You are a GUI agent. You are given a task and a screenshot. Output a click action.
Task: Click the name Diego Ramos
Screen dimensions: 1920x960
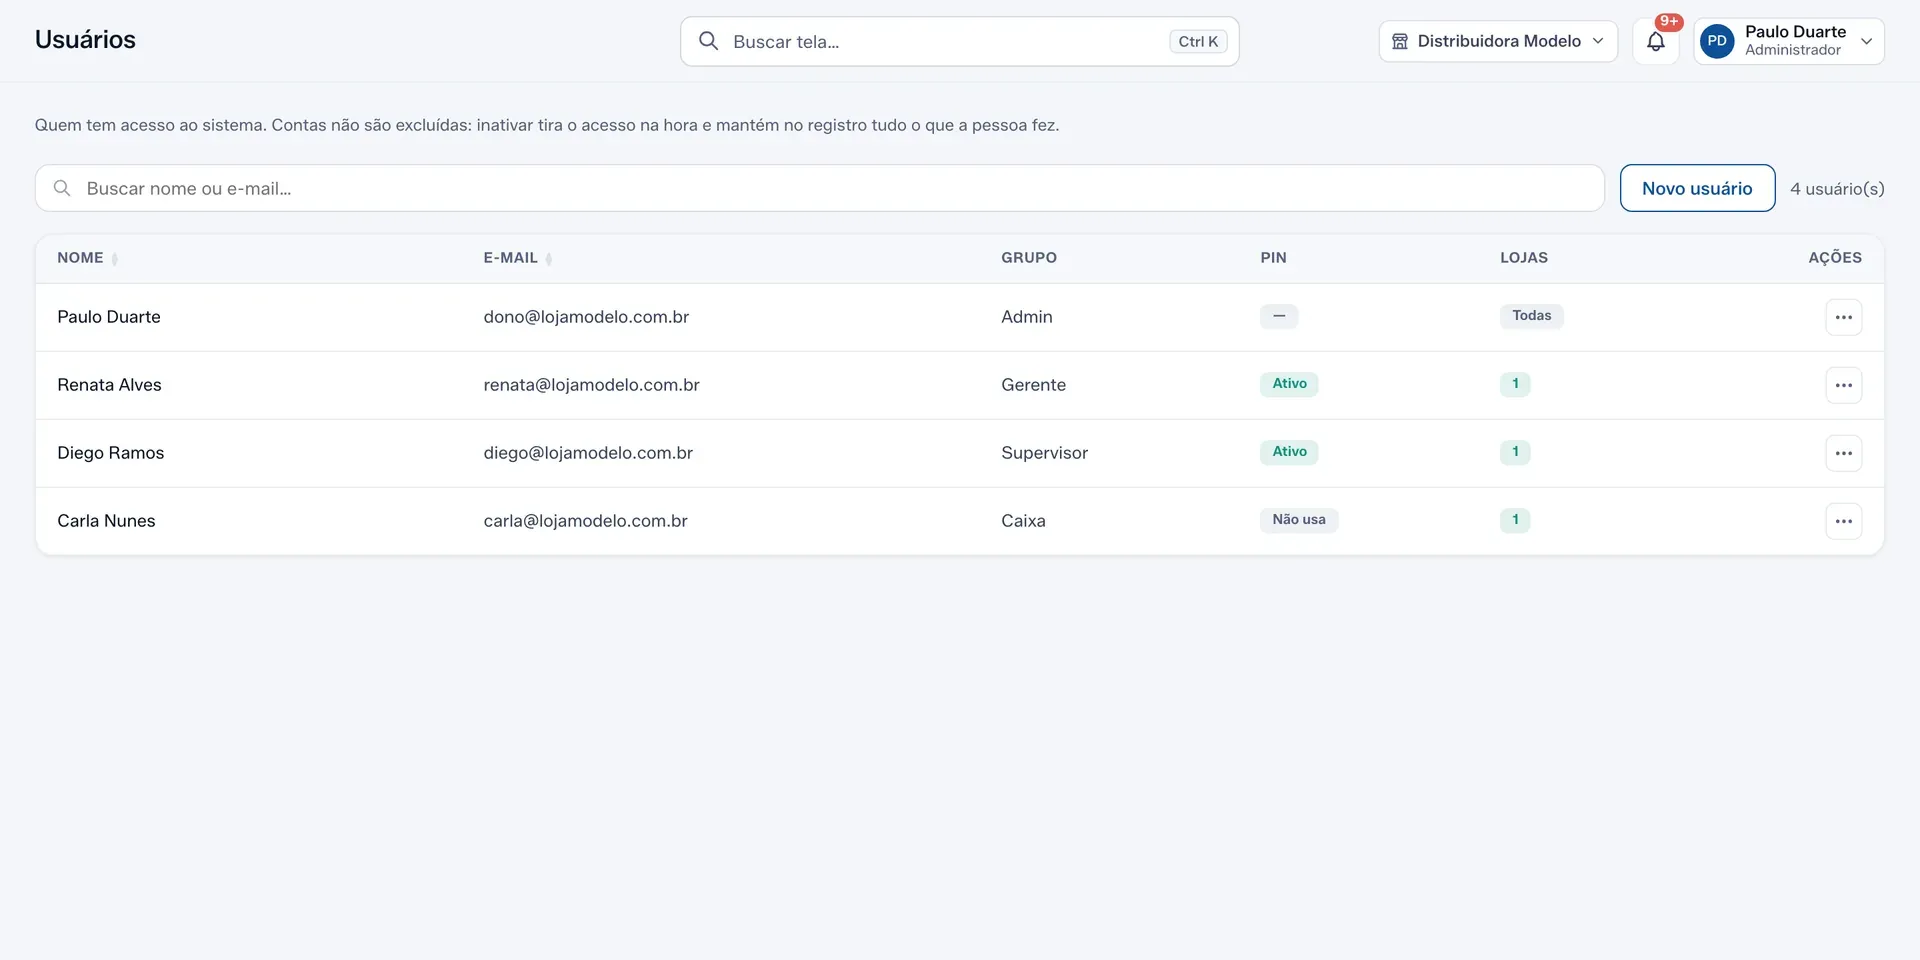pyautogui.click(x=110, y=453)
